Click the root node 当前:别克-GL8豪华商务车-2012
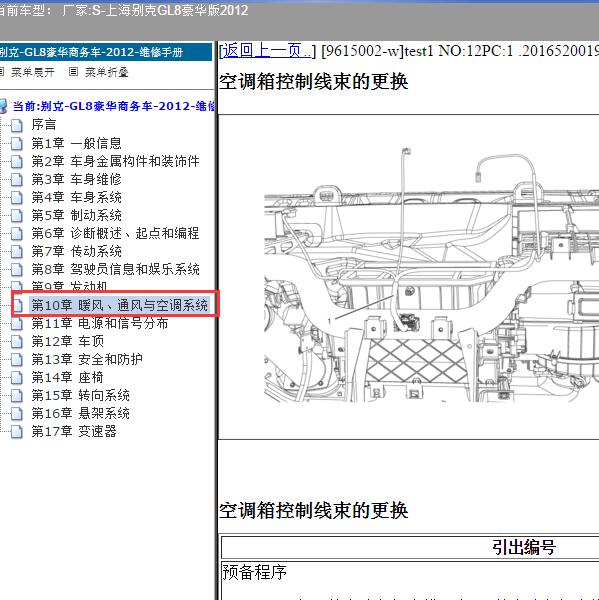Viewport: 599px width, 600px height. click(x=113, y=106)
